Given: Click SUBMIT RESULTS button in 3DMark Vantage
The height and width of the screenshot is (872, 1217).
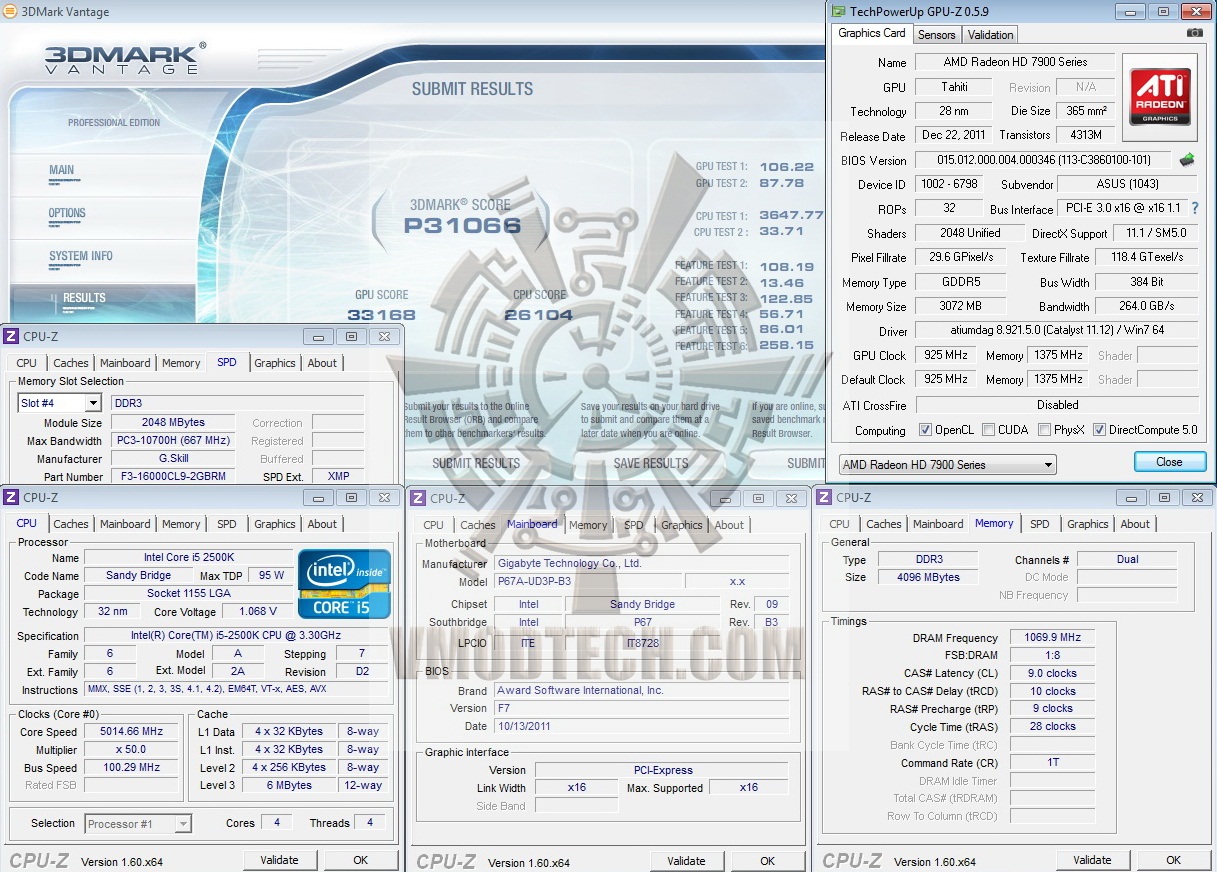Looking at the screenshot, I should point(476,463).
